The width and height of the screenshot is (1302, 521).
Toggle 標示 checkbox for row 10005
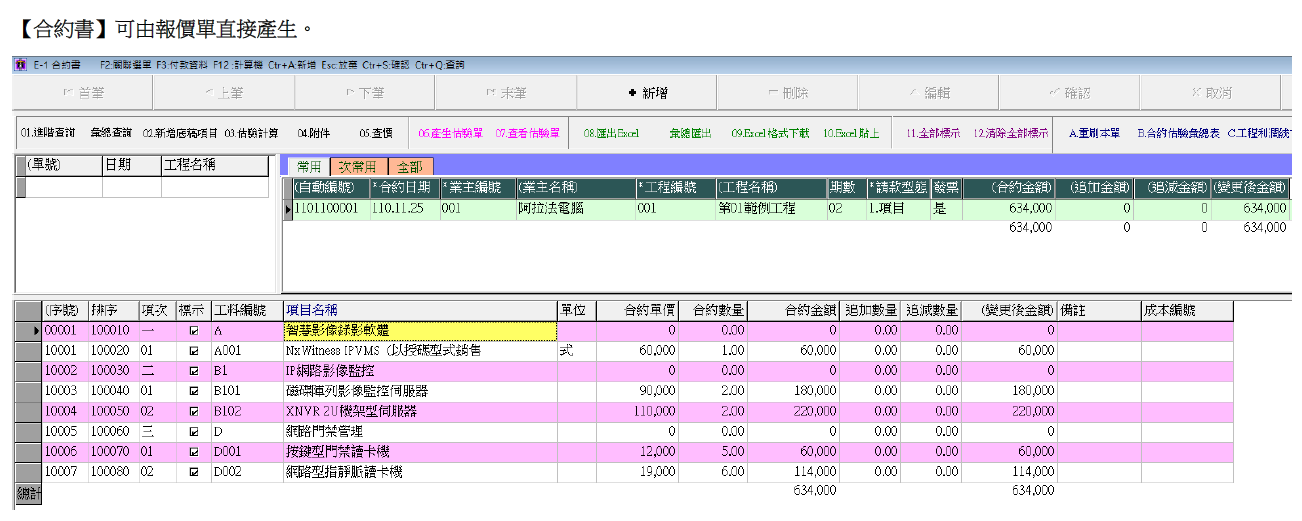coord(193,432)
